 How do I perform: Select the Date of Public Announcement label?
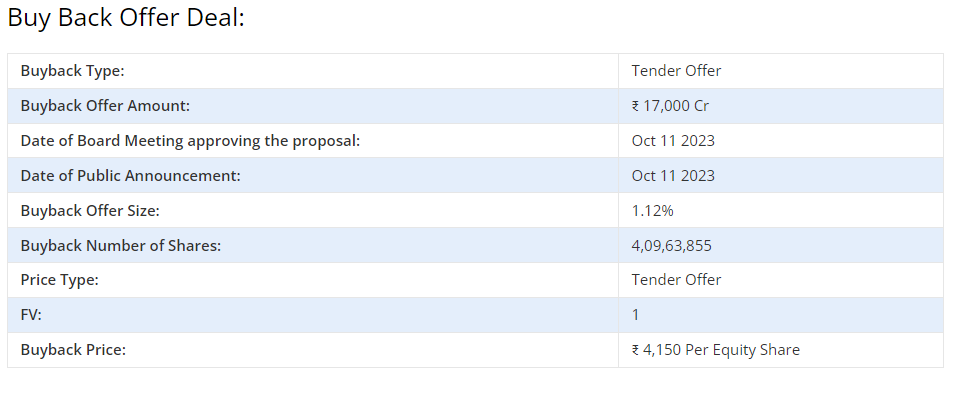tap(131, 175)
